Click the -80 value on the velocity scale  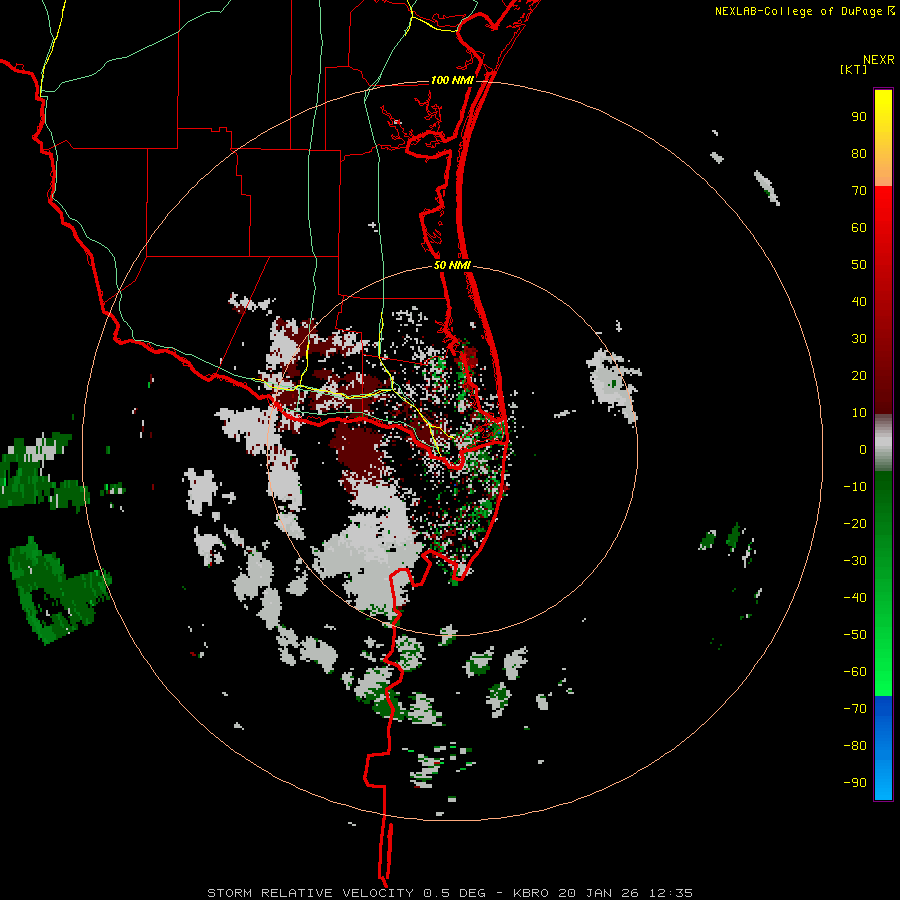(x=855, y=746)
